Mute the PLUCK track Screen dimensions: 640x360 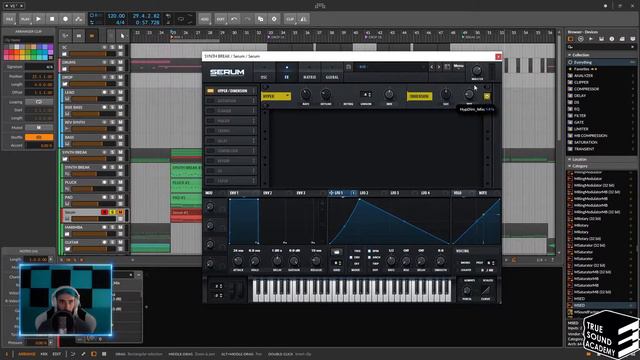(x=120, y=182)
